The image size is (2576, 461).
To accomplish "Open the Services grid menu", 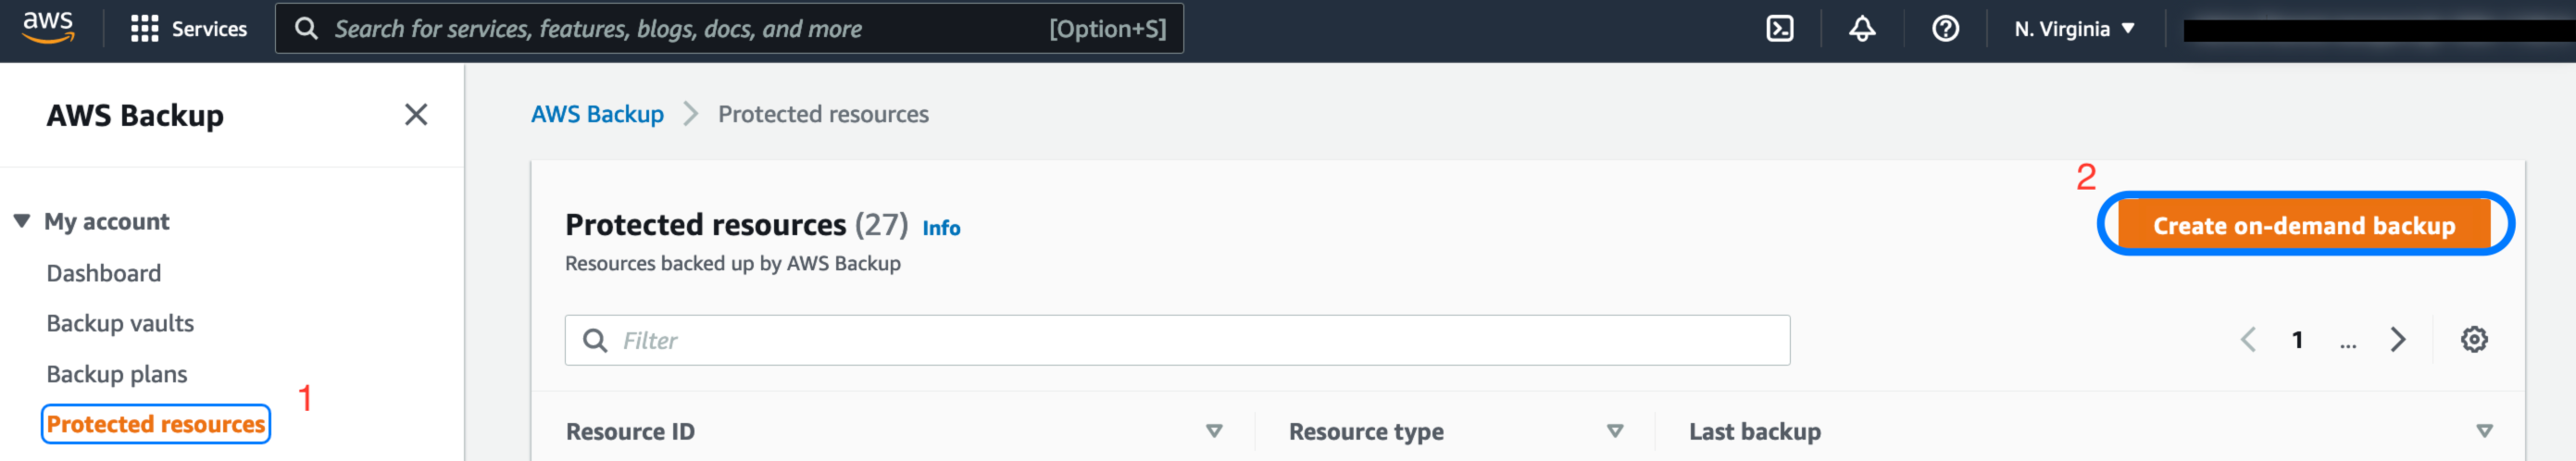I will 188,29.
